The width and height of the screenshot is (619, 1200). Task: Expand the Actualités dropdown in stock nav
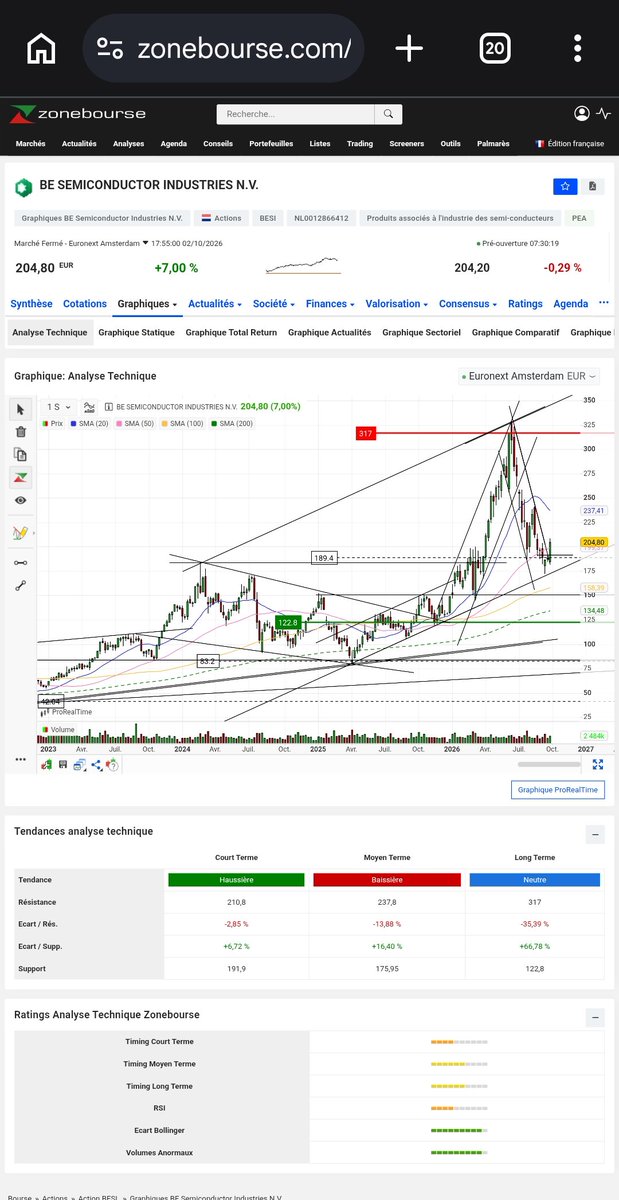[216, 304]
